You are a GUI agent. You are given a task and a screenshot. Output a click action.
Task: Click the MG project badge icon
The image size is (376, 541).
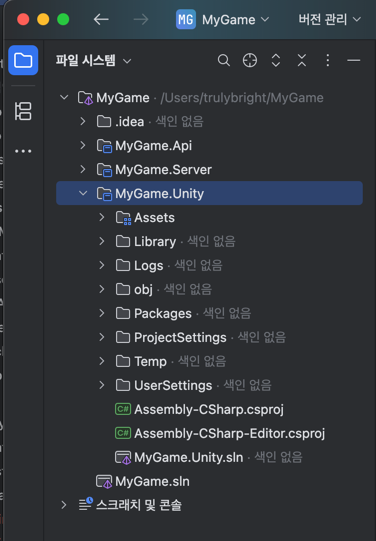[x=186, y=19]
